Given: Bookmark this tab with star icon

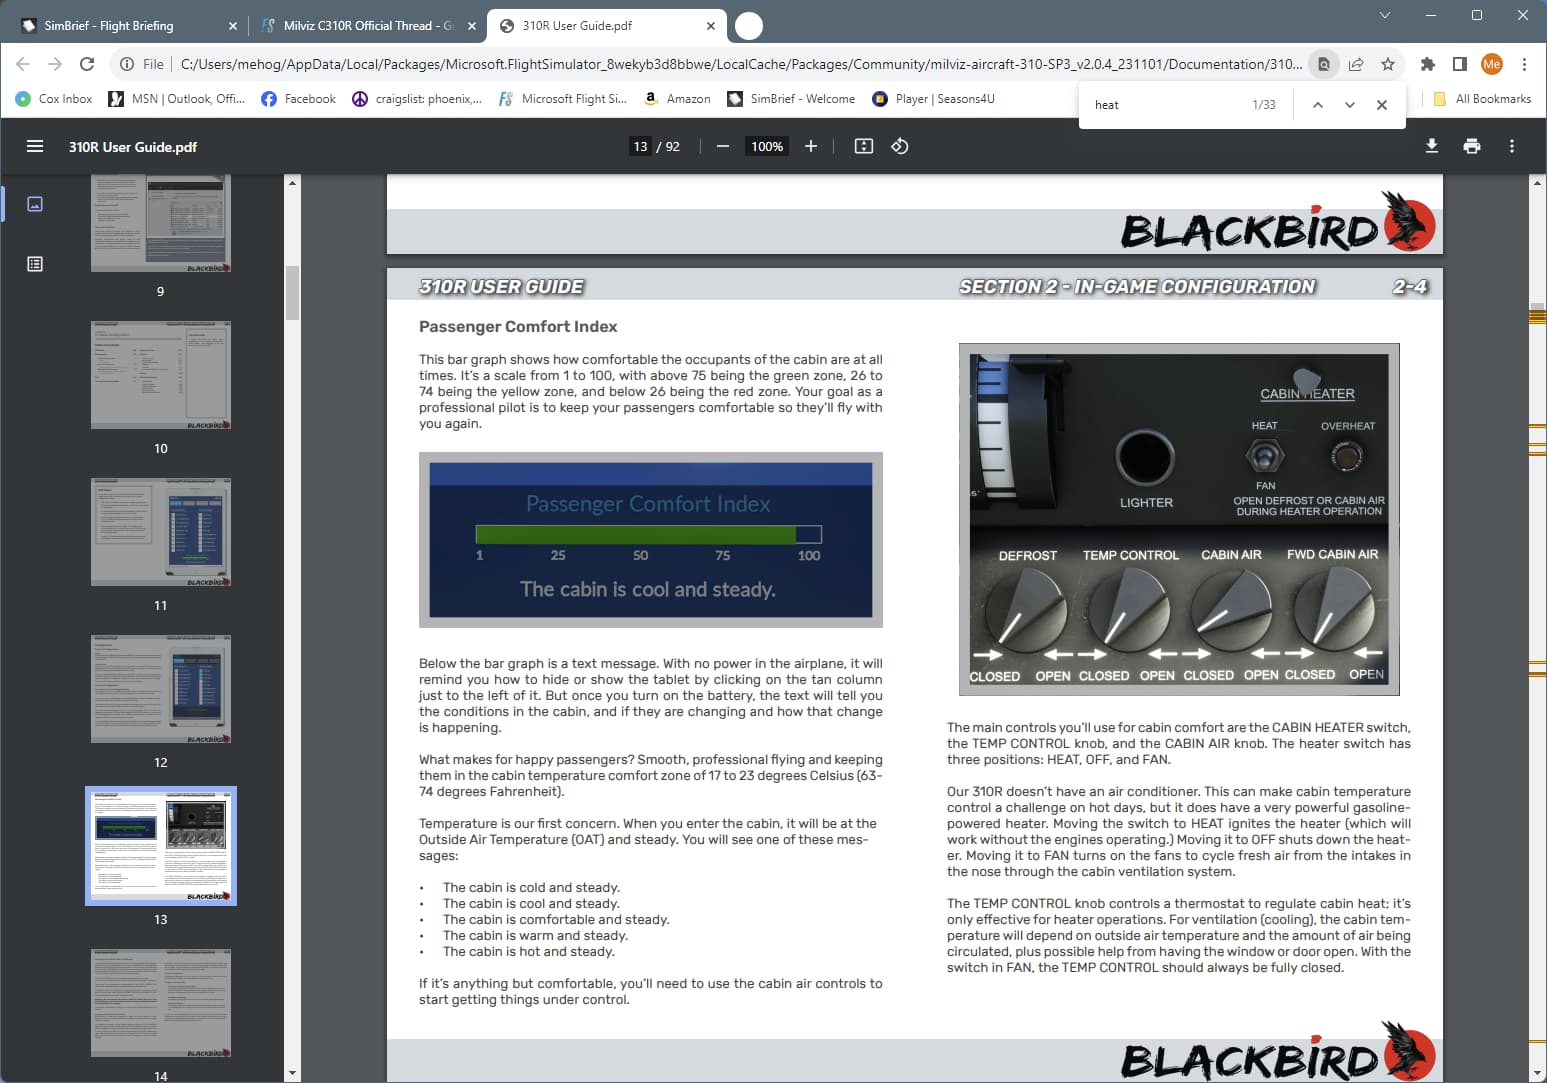Looking at the screenshot, I should coord(1388,64).
